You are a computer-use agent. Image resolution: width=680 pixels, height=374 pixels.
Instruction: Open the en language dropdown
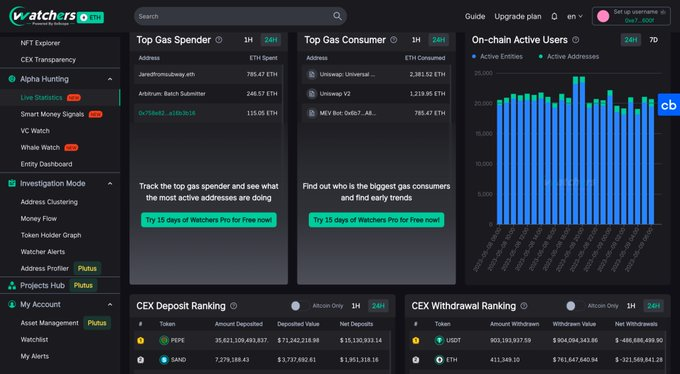click(575, 16)
